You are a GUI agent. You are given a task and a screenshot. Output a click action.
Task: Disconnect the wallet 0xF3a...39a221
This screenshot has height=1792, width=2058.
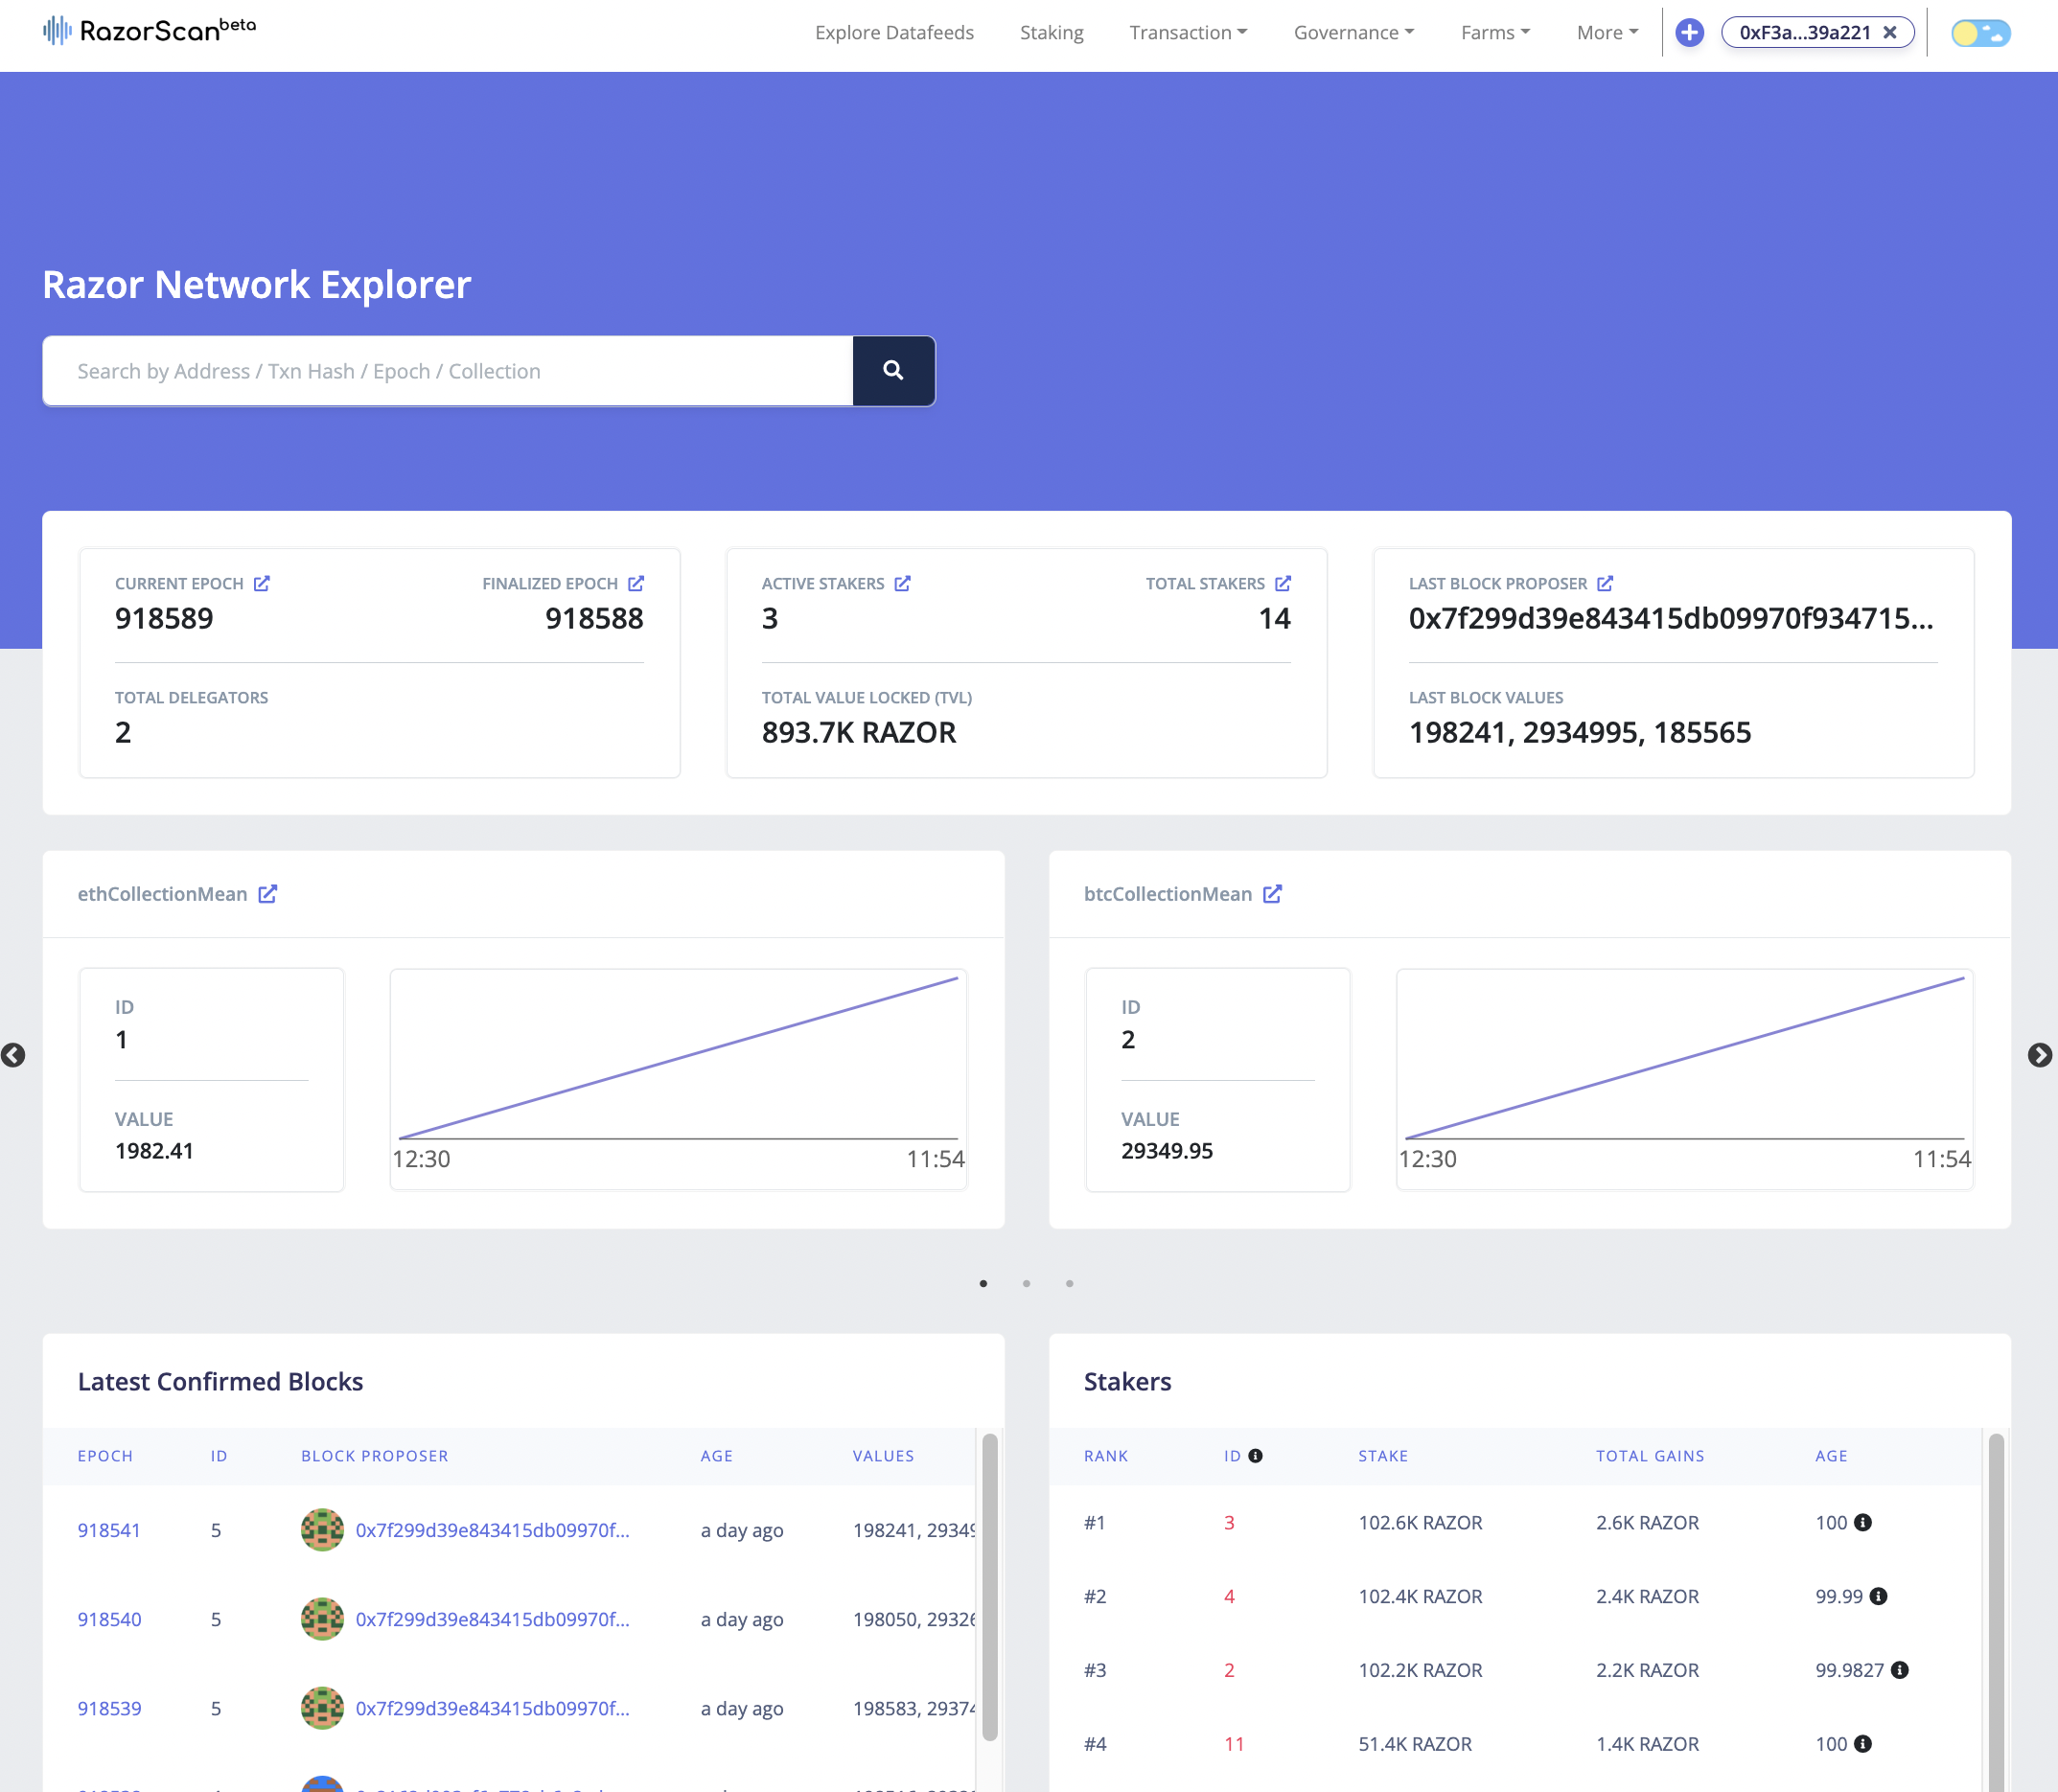coord(1891,32)
